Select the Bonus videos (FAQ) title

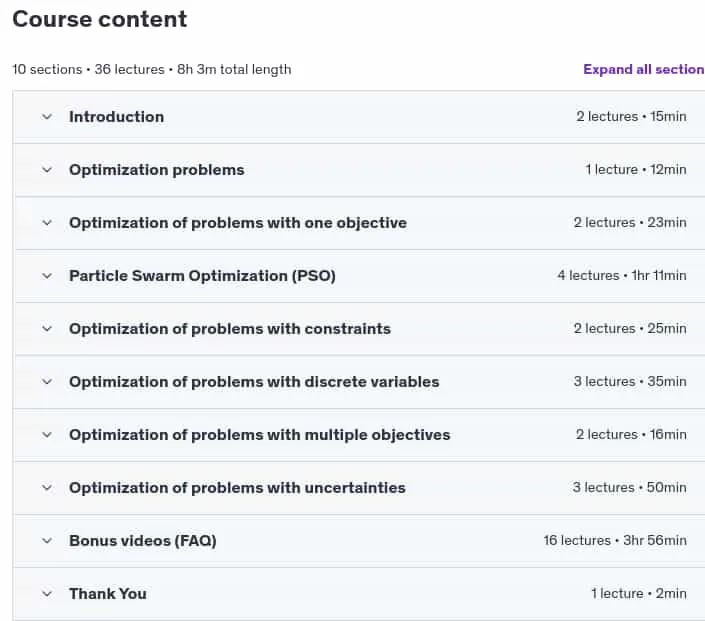click(x=143, y=541)
